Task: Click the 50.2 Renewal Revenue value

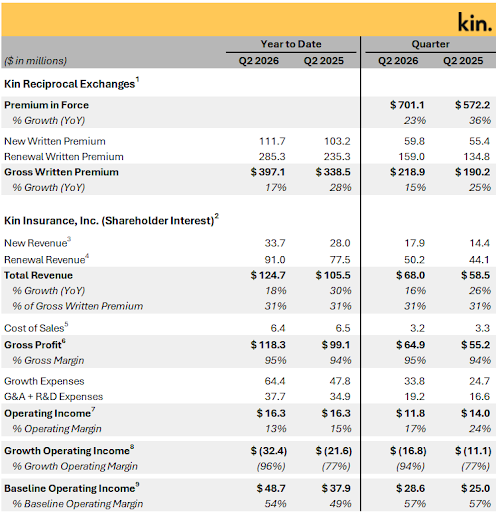Action: pyautogui.click(x=414, y=260)
